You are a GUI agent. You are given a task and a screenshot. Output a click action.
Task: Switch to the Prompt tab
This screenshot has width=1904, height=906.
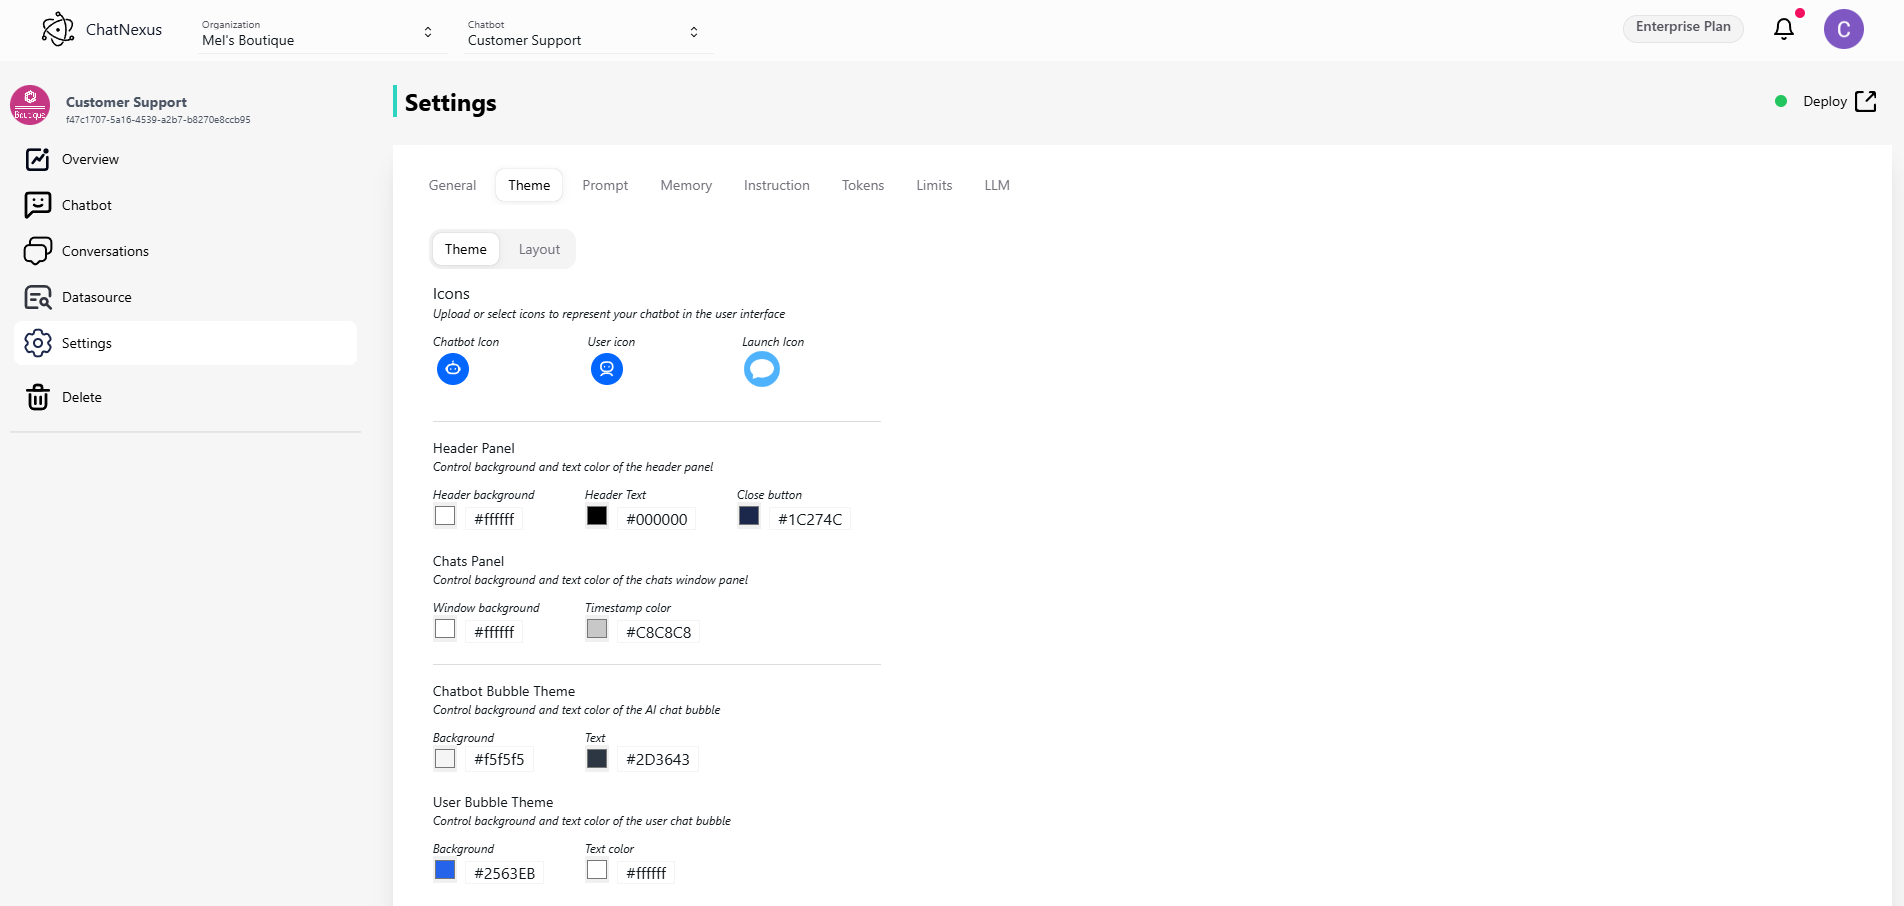[605, 185]
